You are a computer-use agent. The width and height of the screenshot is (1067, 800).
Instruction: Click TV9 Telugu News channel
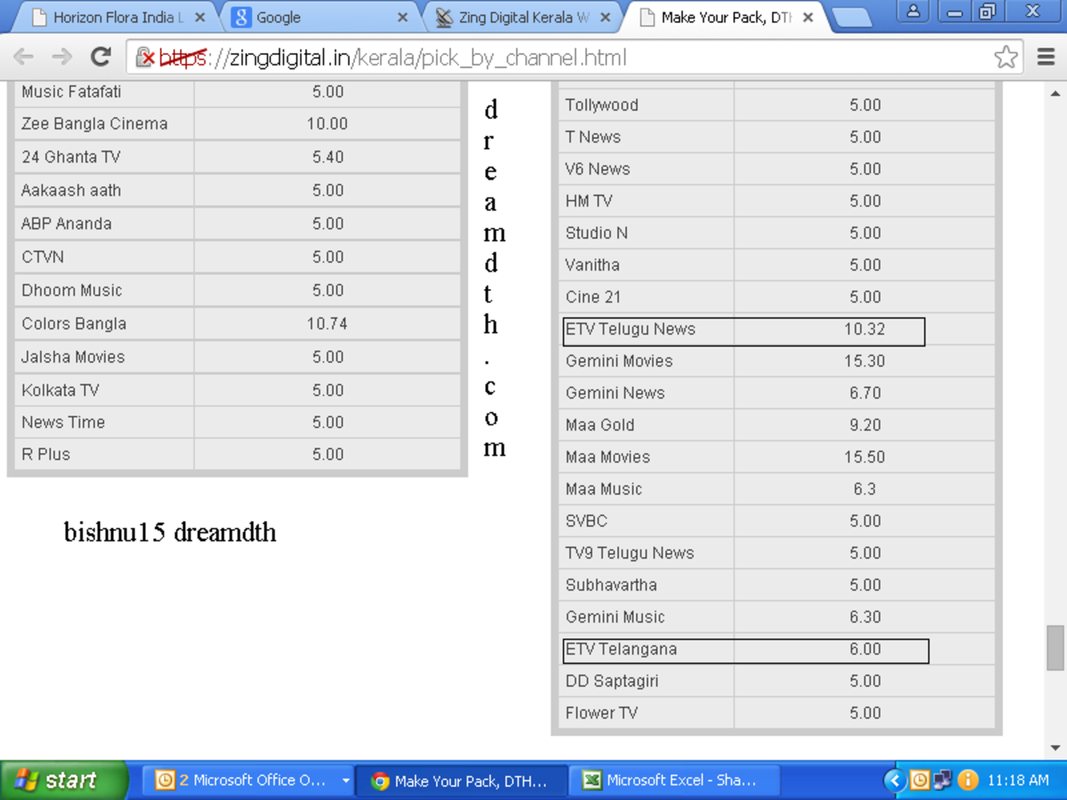[x=630, y=553]
